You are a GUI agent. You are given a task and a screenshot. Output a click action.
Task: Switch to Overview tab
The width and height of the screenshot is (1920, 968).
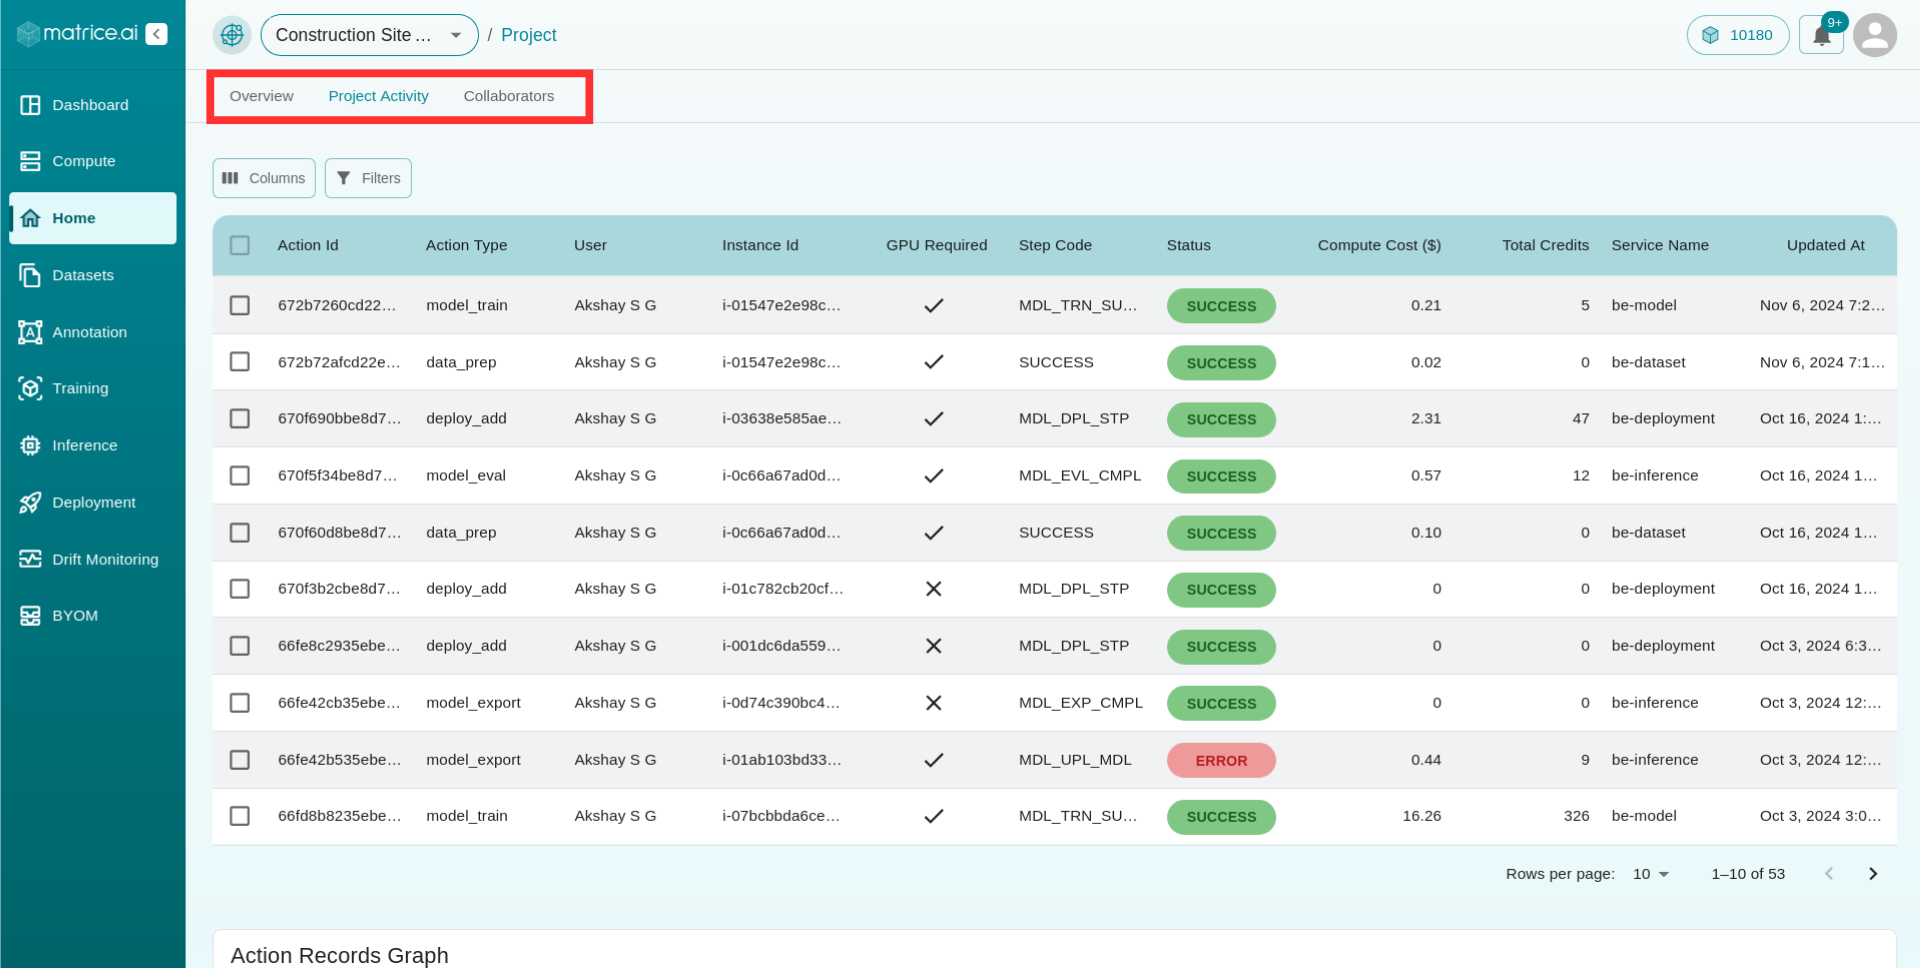coord(262,96)
